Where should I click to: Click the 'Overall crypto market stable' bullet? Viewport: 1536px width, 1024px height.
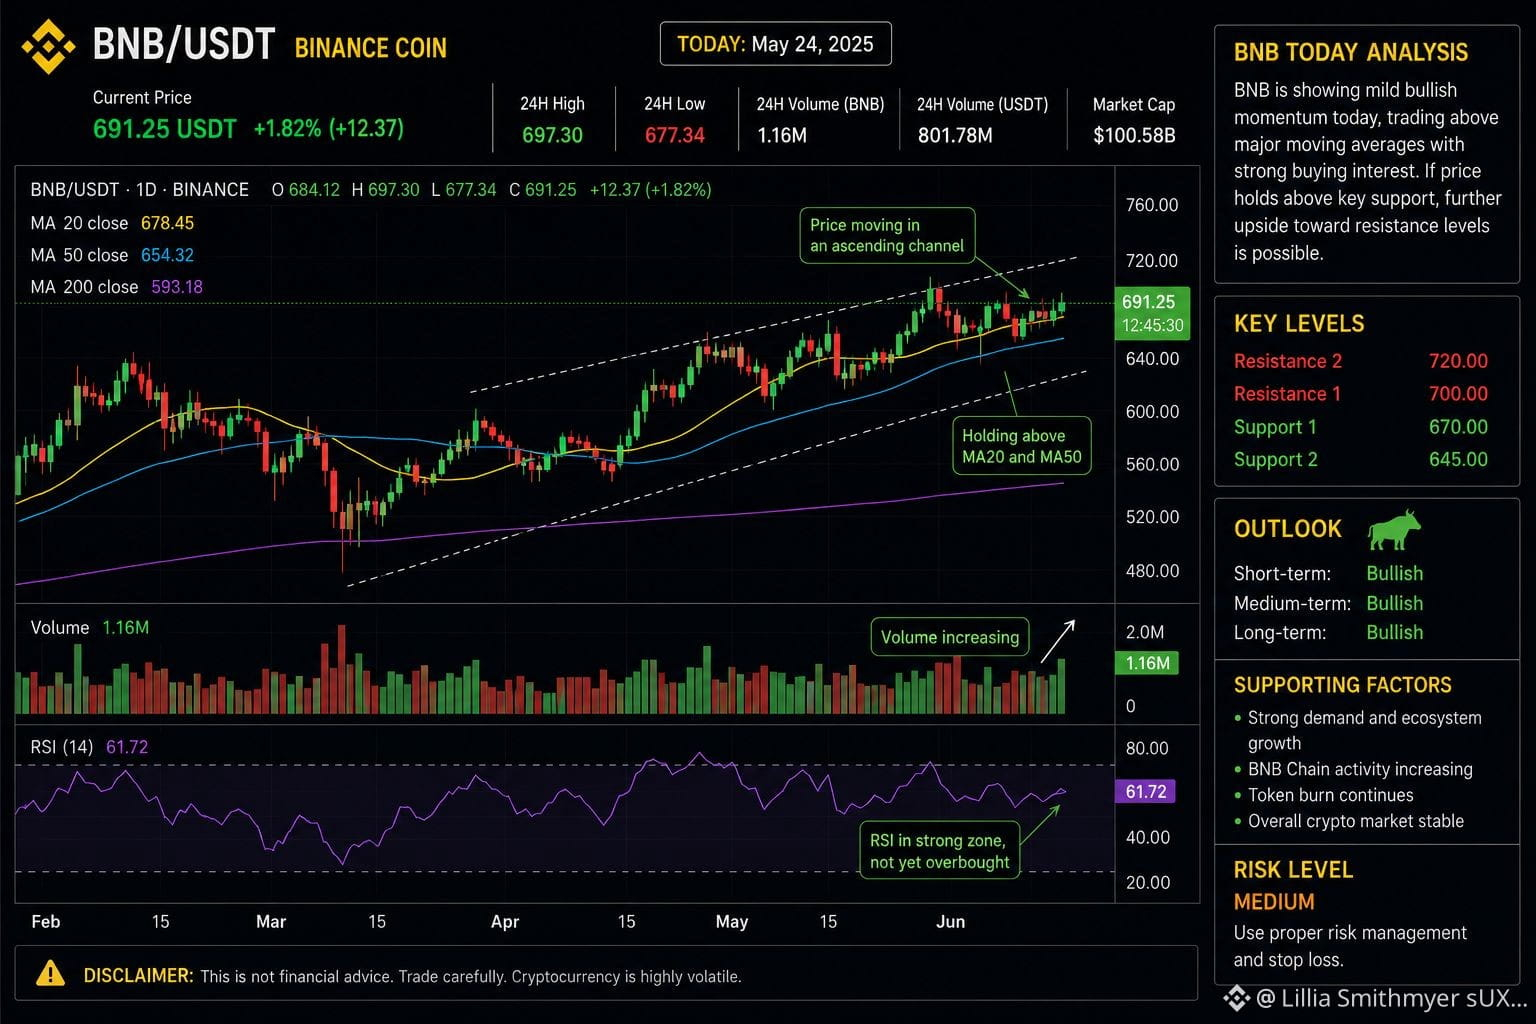point(1349,821)
